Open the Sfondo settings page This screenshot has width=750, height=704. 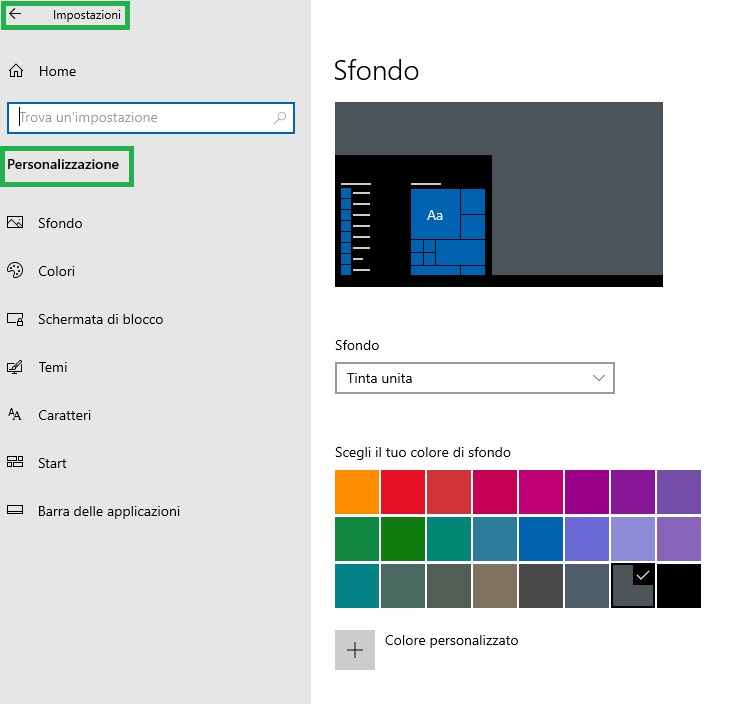60,223
